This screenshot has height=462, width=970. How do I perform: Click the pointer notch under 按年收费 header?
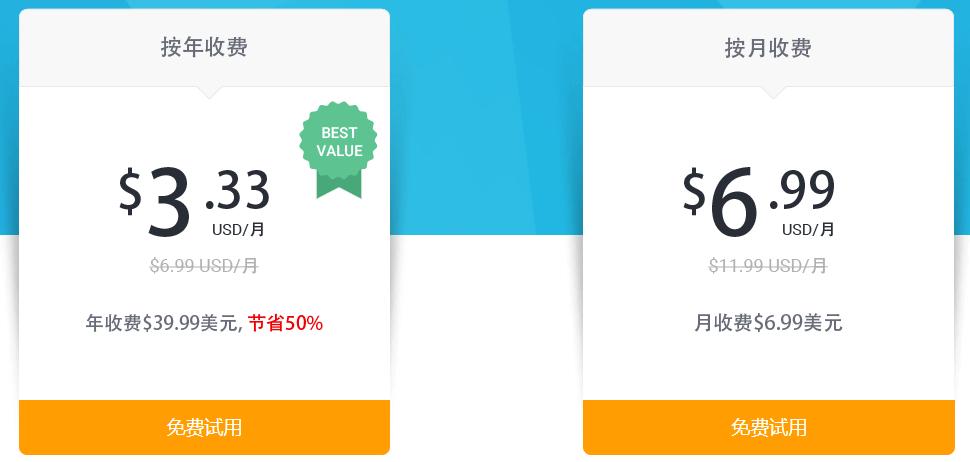208,92
